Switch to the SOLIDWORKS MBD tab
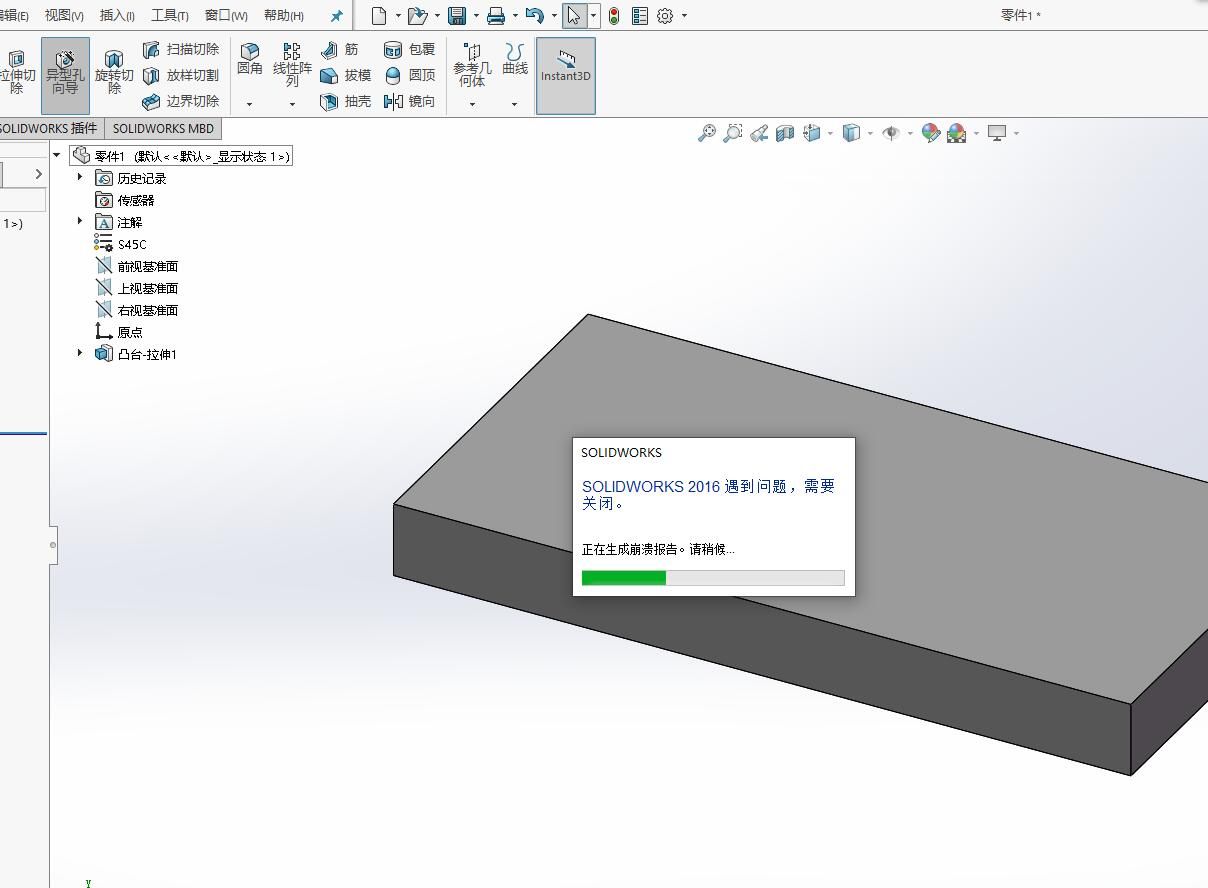Viewport: 1208px width, 888px height. [163, 128]
